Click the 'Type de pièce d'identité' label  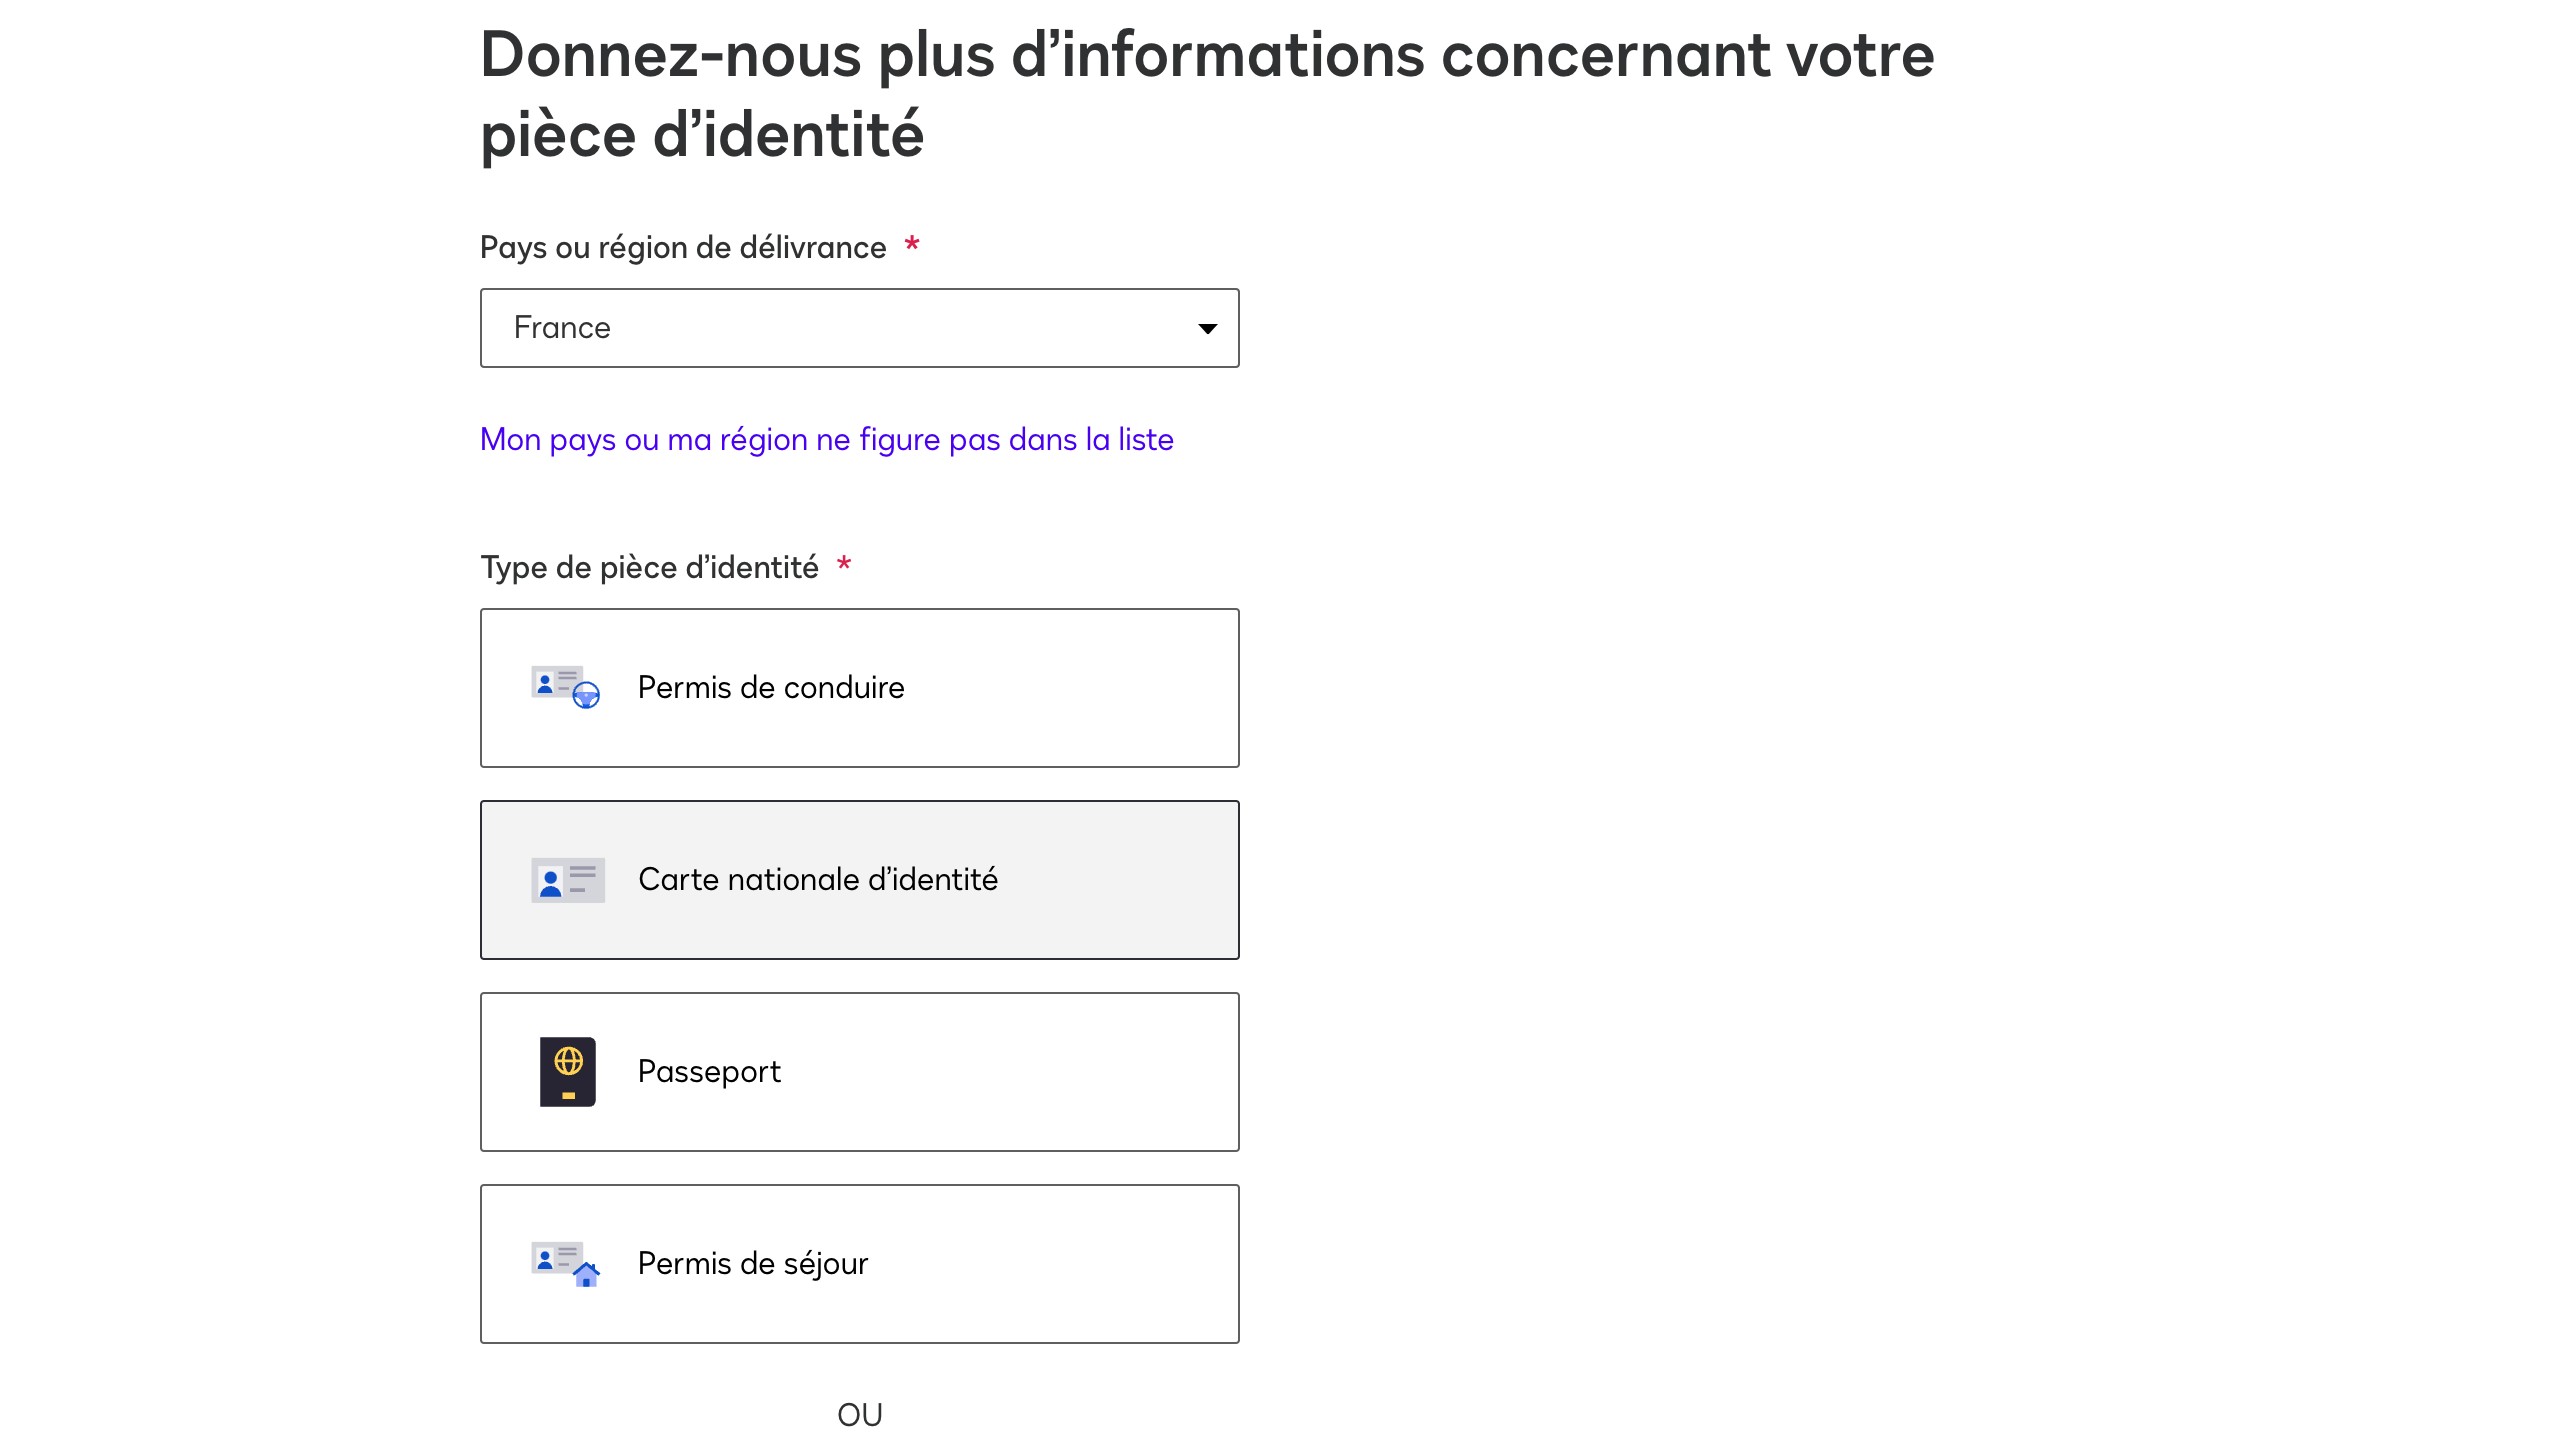click(649, 568)
